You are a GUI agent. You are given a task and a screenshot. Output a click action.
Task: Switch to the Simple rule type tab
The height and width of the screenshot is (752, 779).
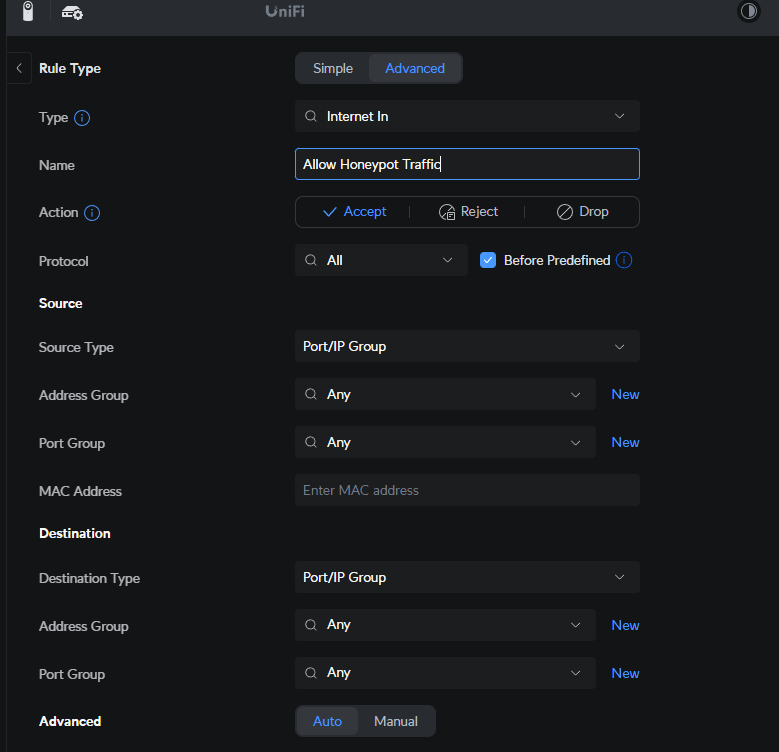(333, 68)
